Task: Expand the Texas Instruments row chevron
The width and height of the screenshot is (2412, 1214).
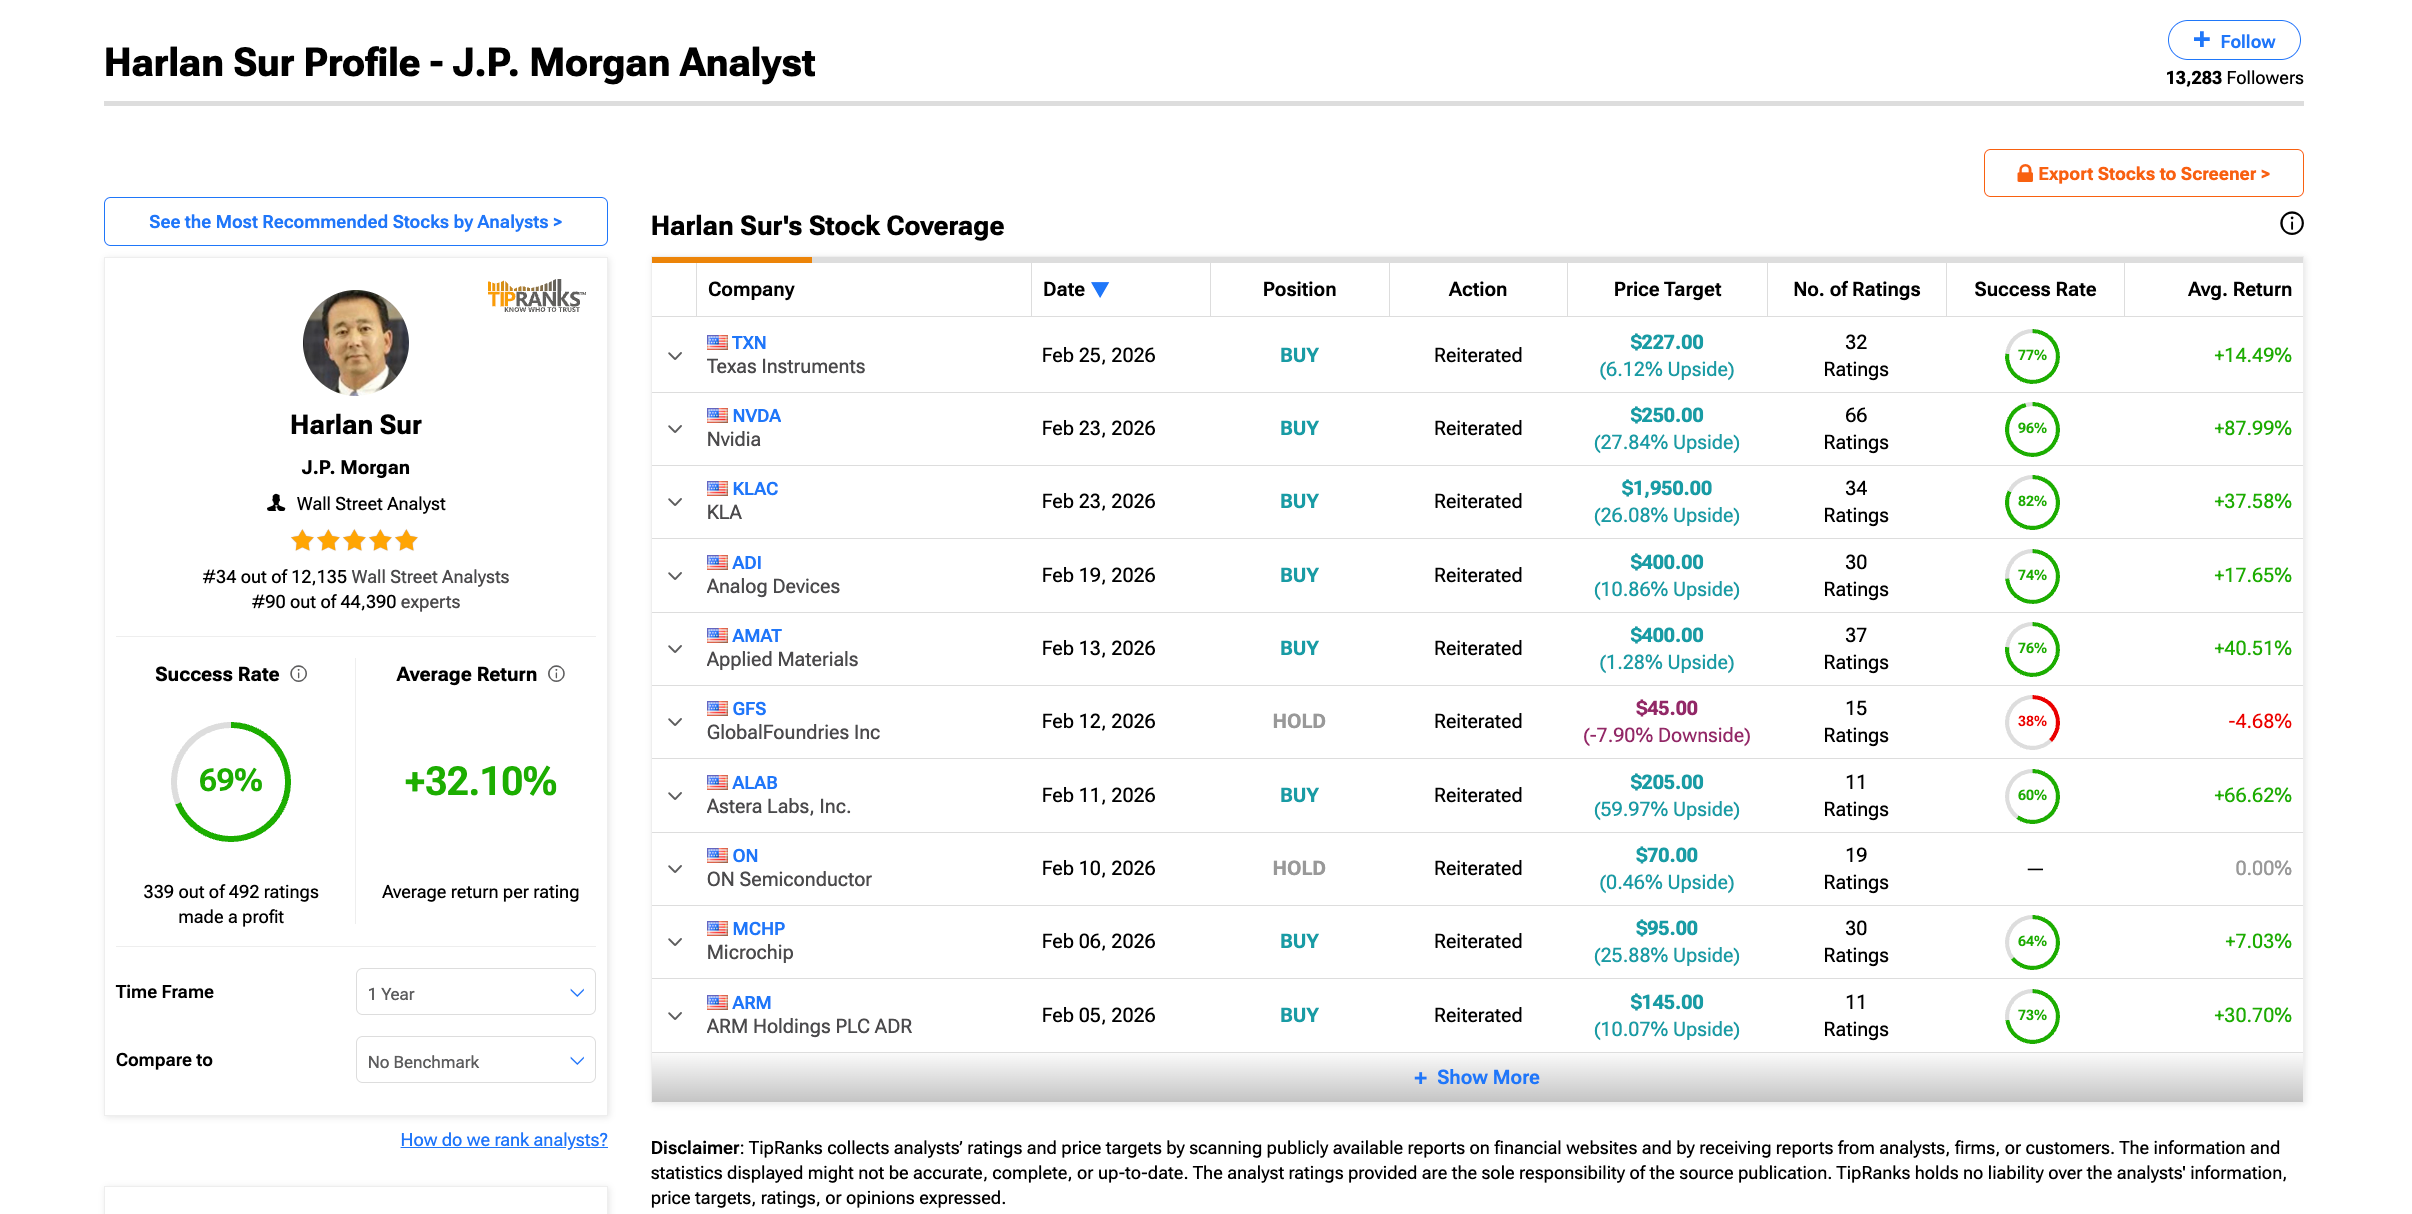Action: tap(675, 356)
